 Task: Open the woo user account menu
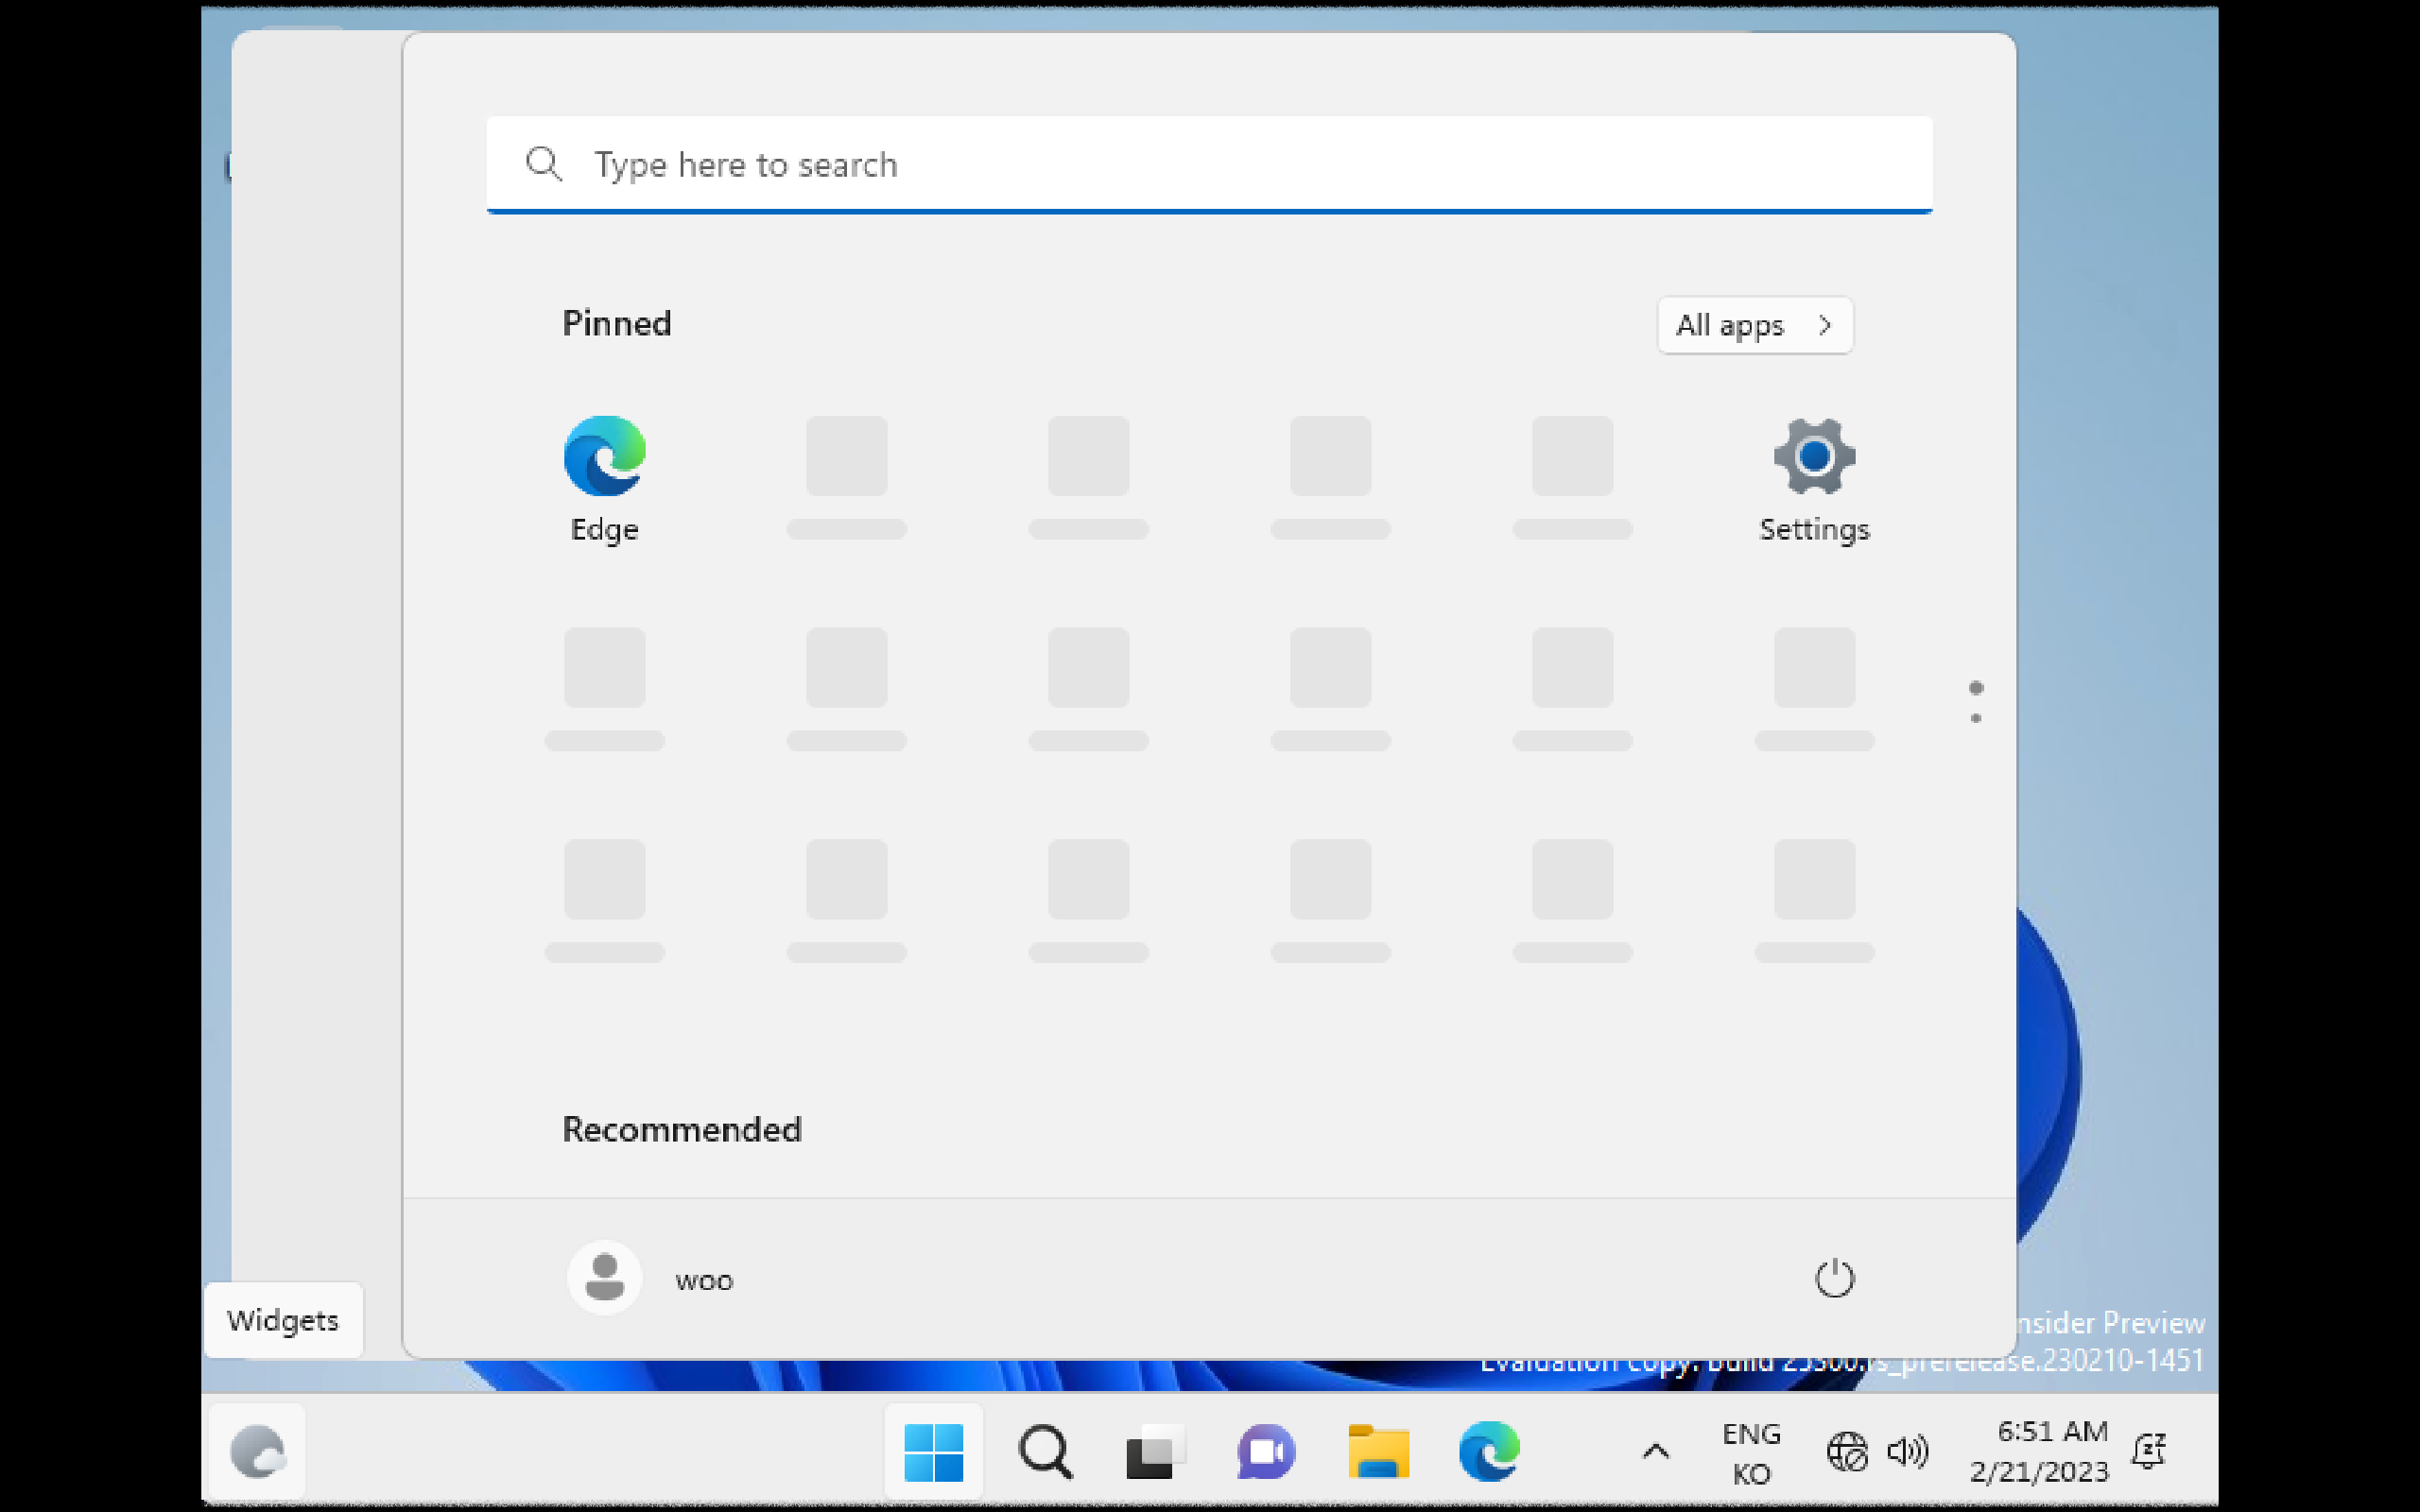[x=650, y=1278]
